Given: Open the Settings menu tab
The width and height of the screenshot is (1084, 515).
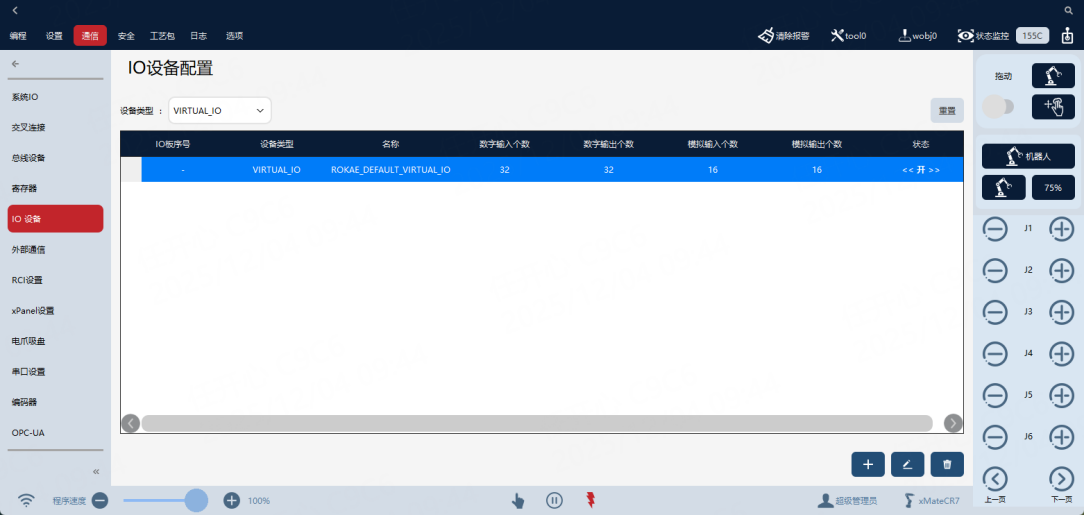Looking at the screenshot, I should 54,36.
